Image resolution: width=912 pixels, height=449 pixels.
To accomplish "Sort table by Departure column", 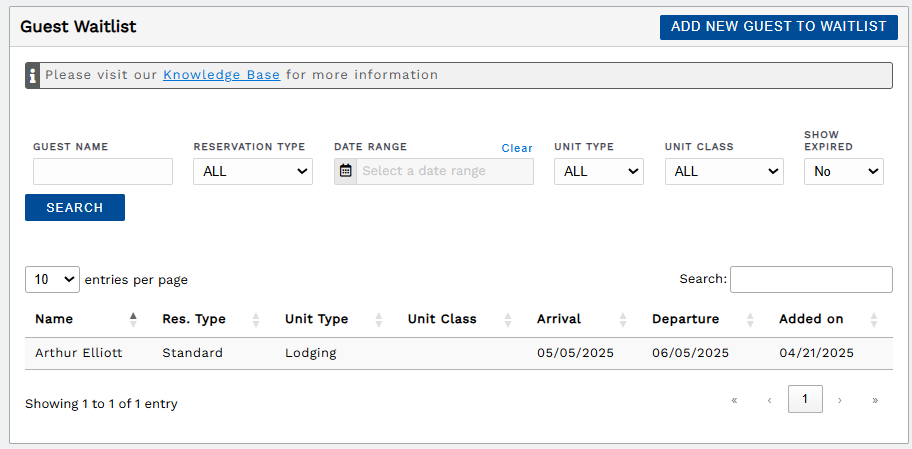I will pos(685,319).
